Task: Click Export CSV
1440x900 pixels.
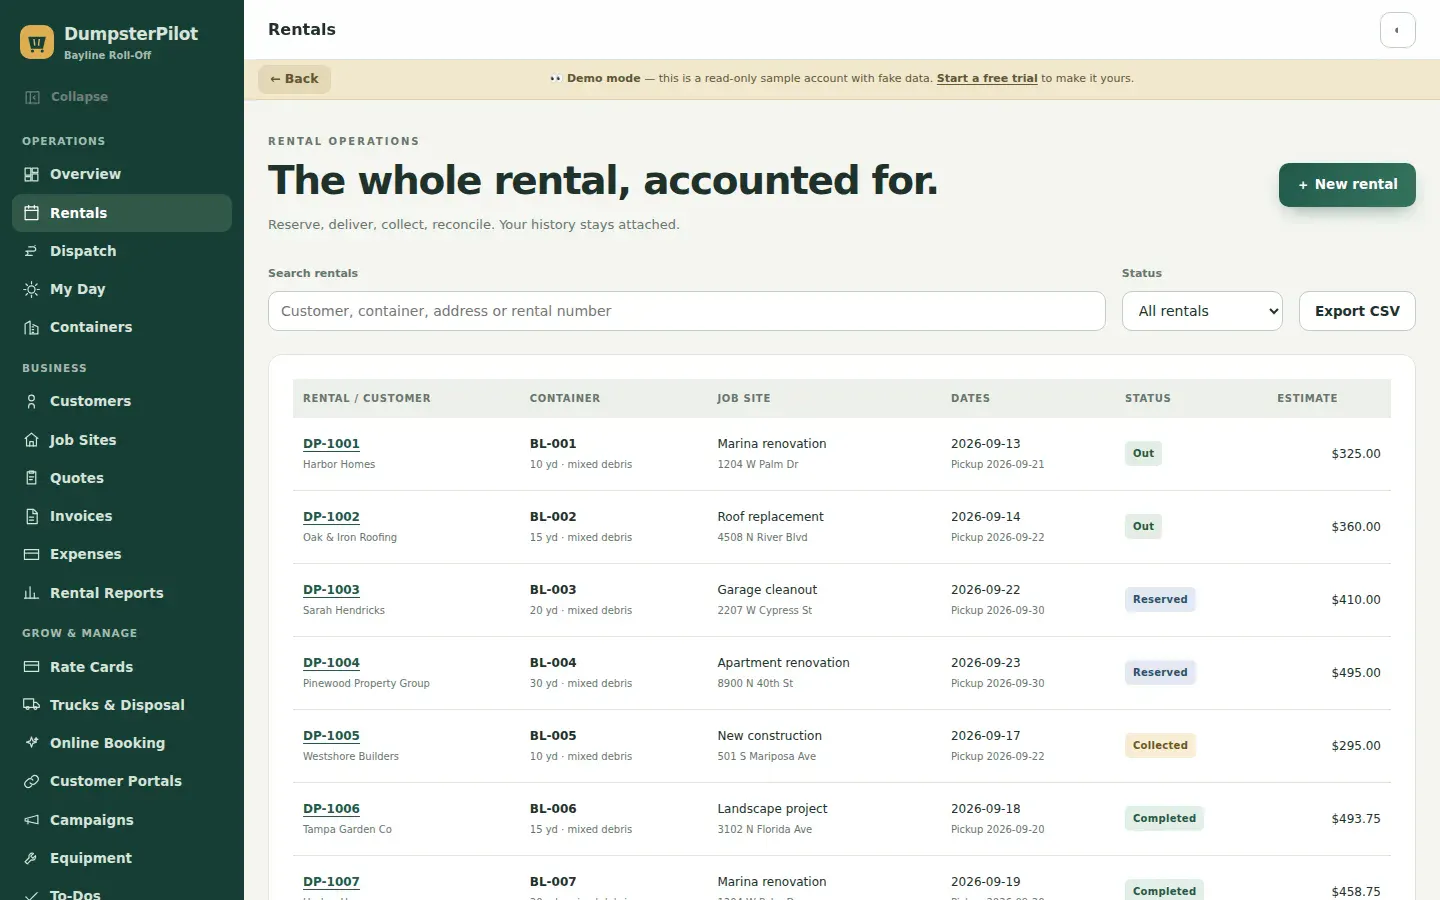Action: 1357,311
